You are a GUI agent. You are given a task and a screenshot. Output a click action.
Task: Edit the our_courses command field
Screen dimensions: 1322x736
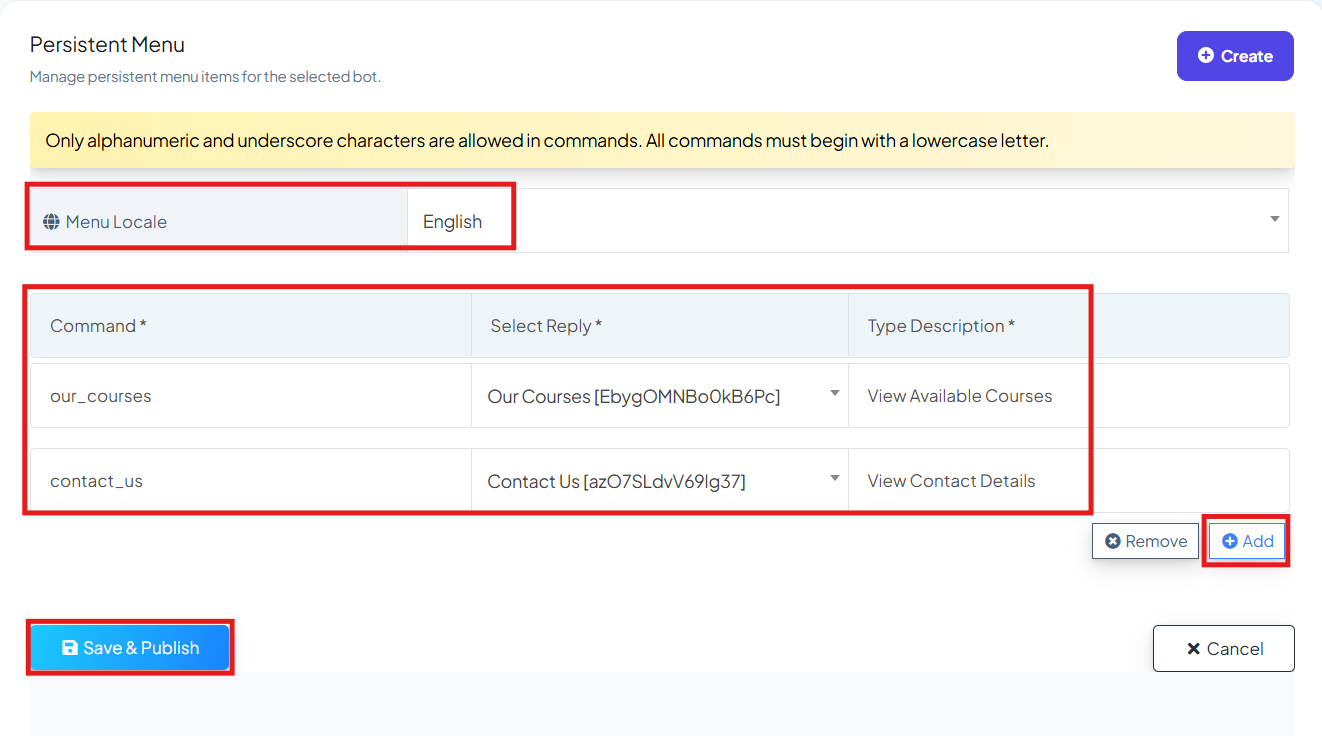251,396
